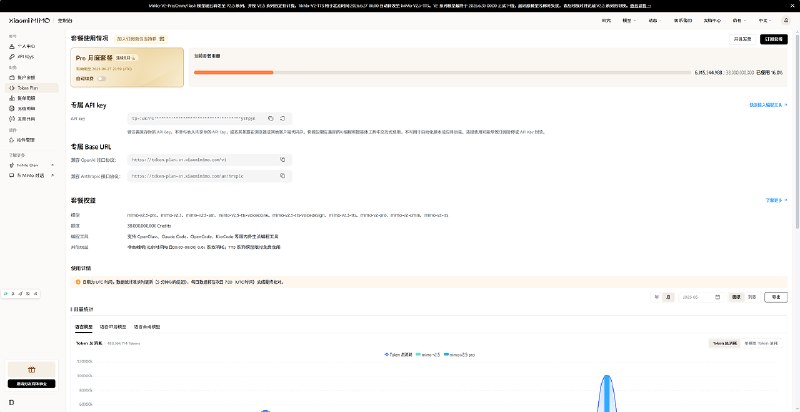
Task: Click the gift box card in sidebar
Action: click(32, 370)
